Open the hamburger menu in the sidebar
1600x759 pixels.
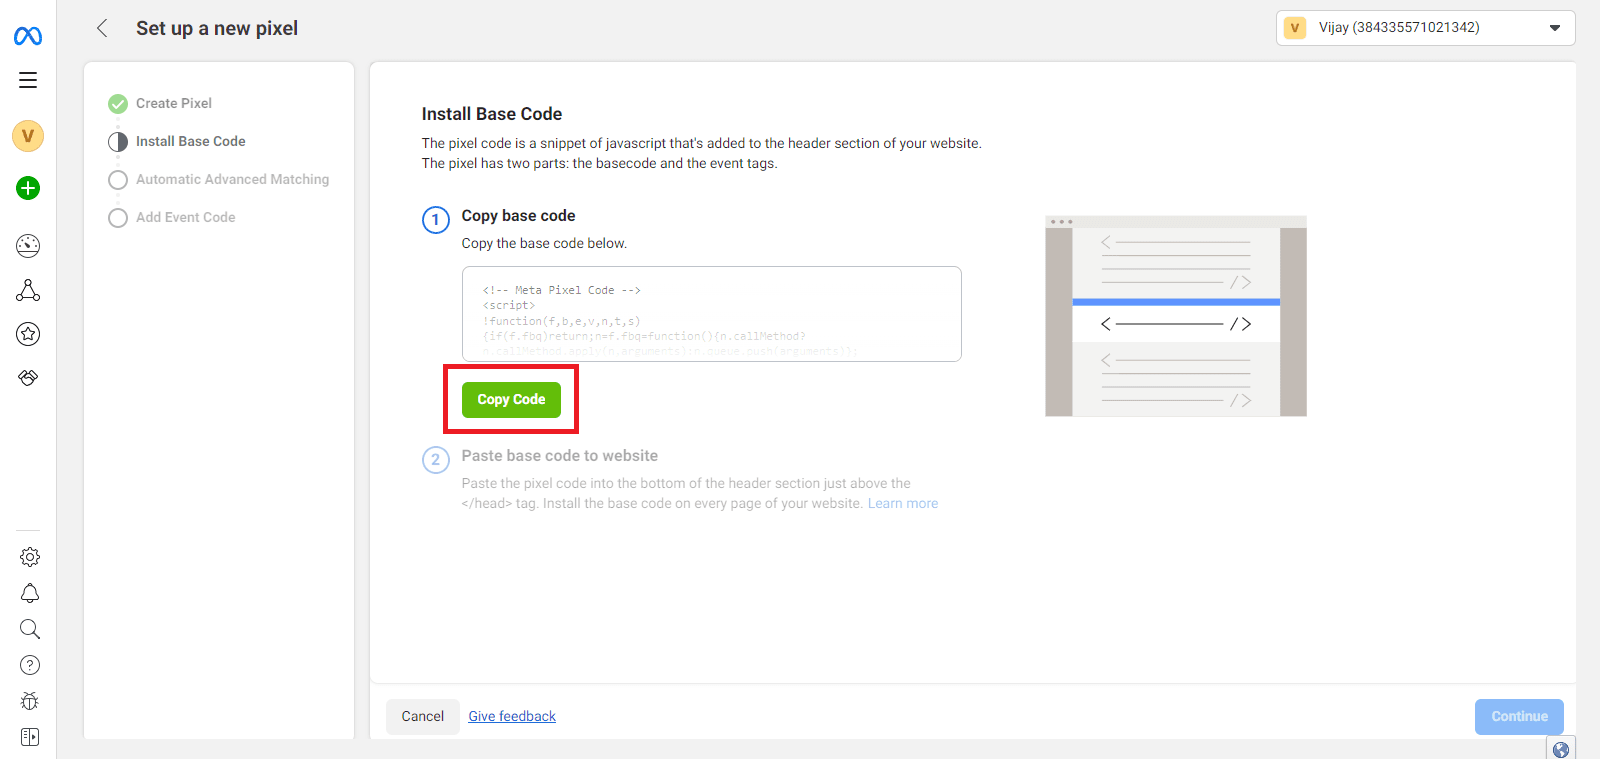(28, 80)
